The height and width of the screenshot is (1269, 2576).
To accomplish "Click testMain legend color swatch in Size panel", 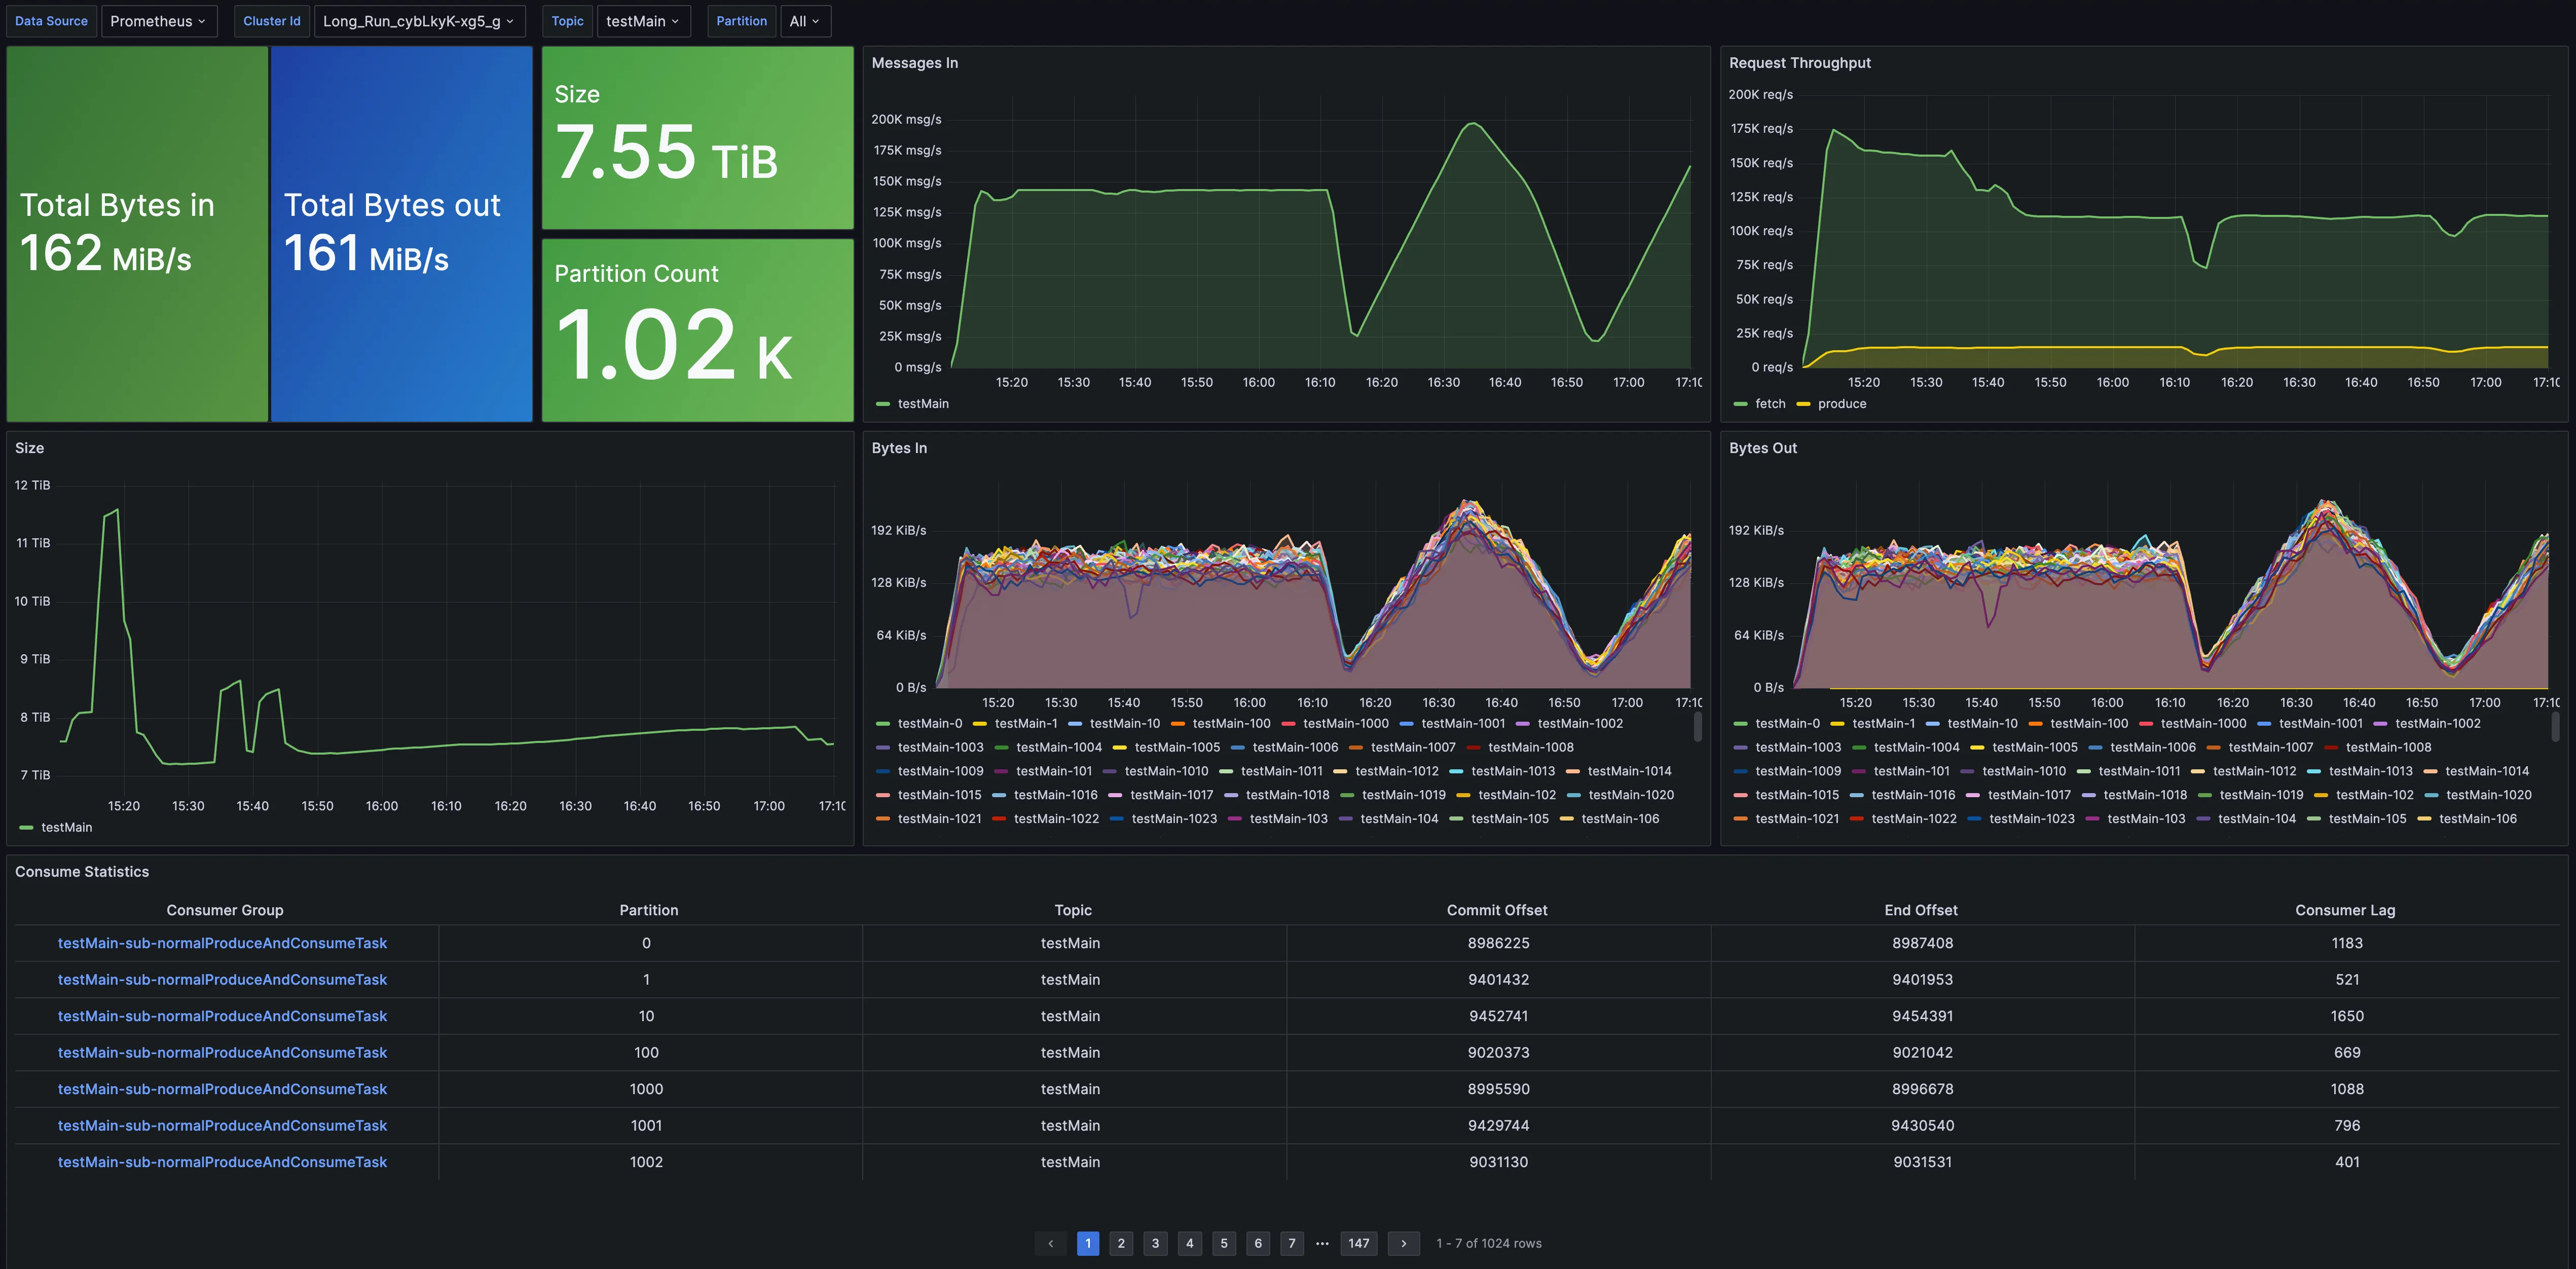I will [27, 828].
